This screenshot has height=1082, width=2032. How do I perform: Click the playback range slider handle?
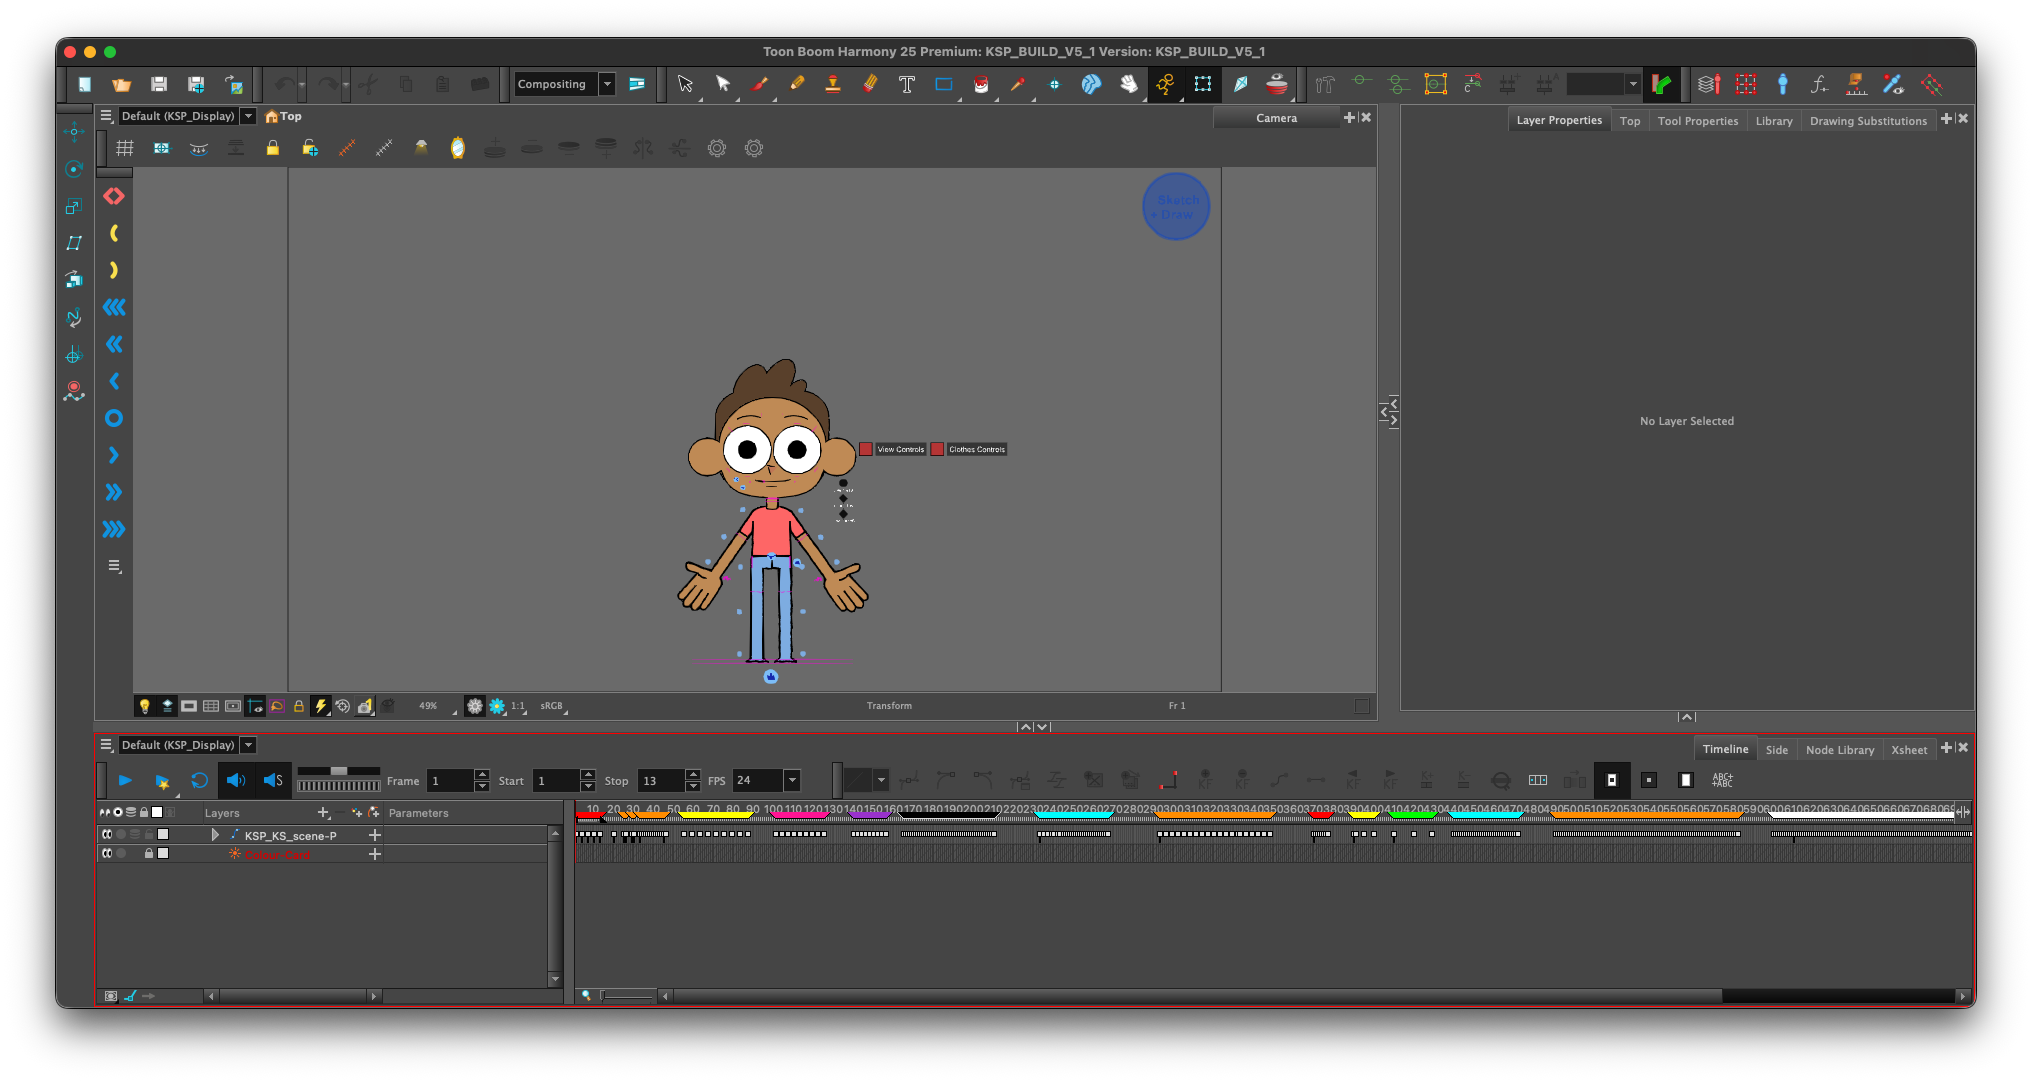(x=339, y=771)
